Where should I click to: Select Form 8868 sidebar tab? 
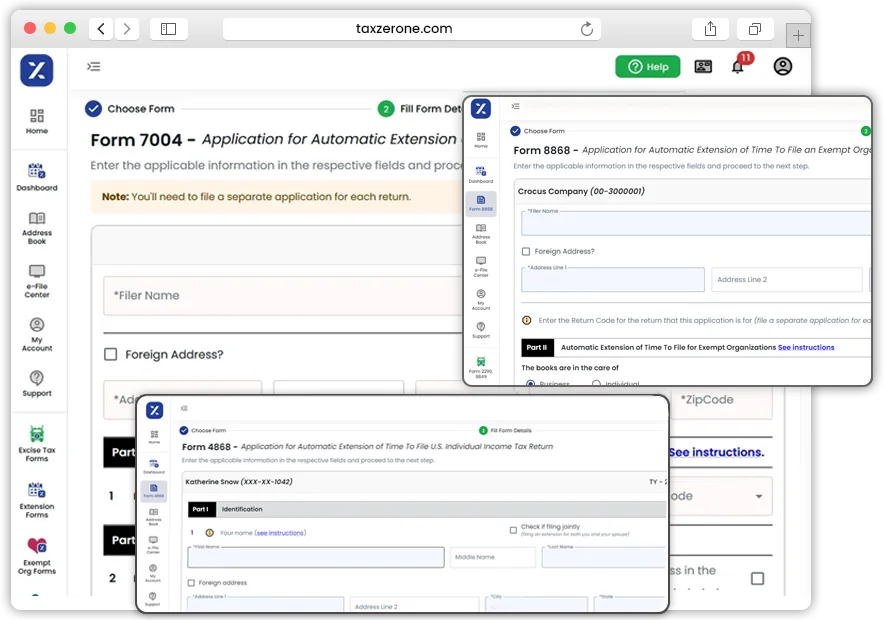(481, 203)
